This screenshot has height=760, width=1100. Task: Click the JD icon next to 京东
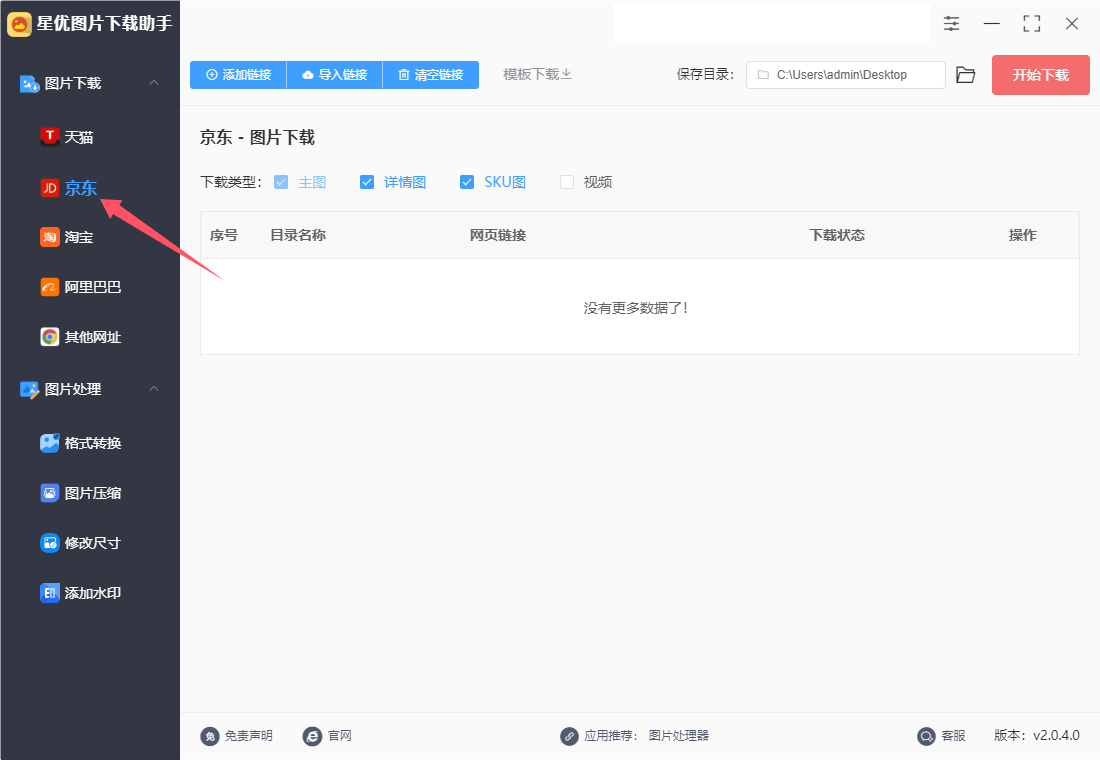49,187
